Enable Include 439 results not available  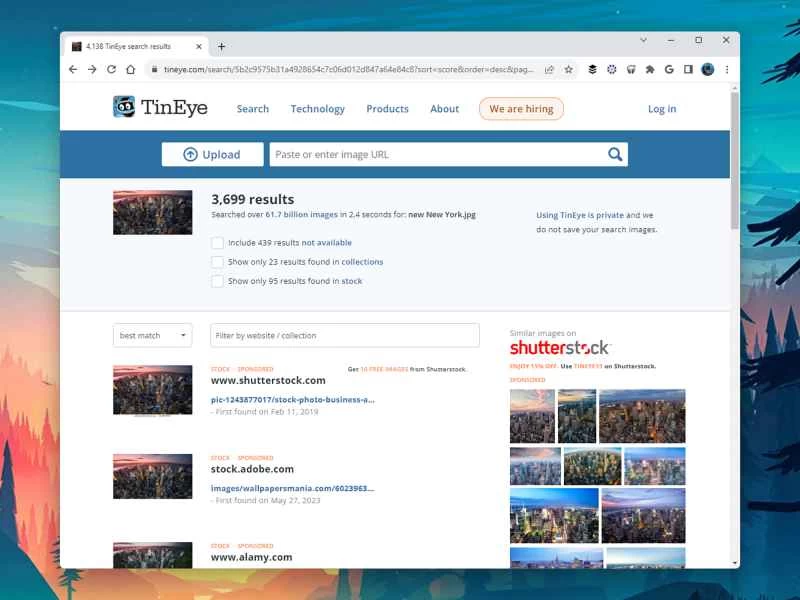(217, 242)
